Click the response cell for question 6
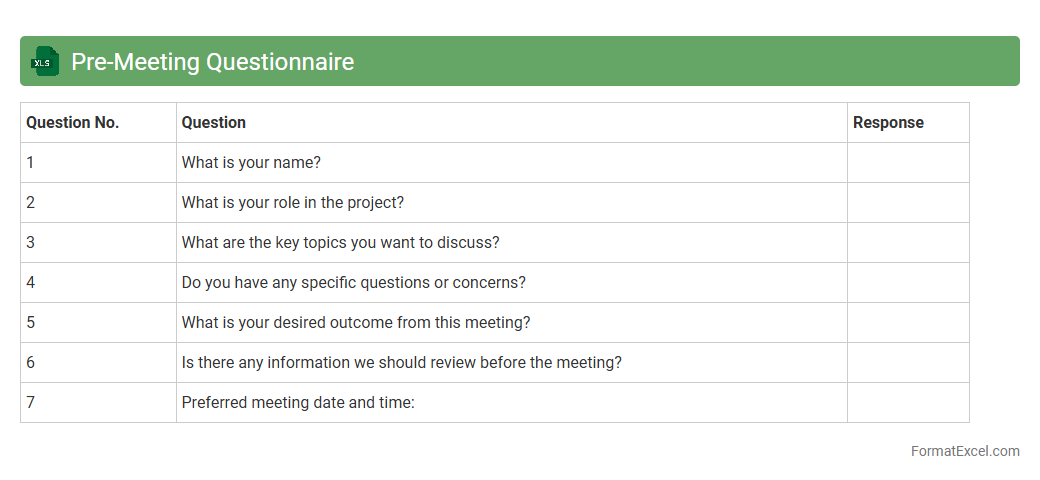This screenshot has width=1040, height=480. coord(908,363)
